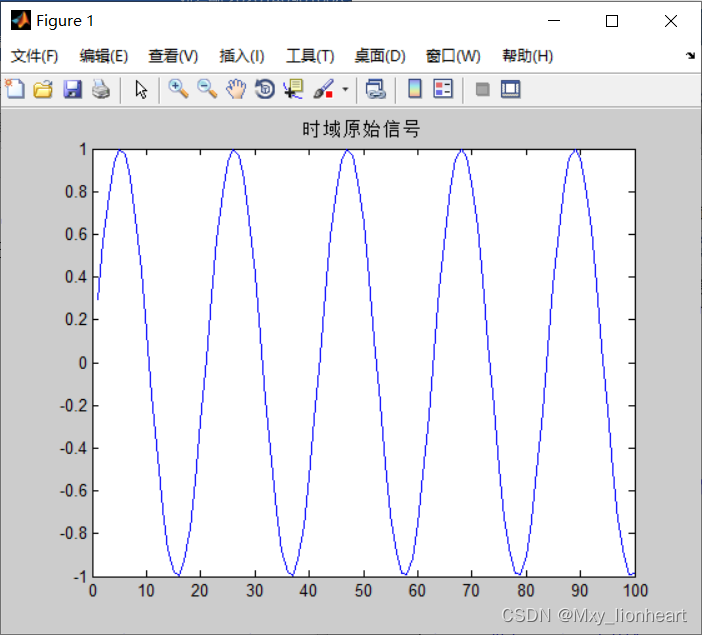Viewport: 702px width, 635px height.
Task: Activate the Zoom Out magnifier tool
Action: [207, 89]
